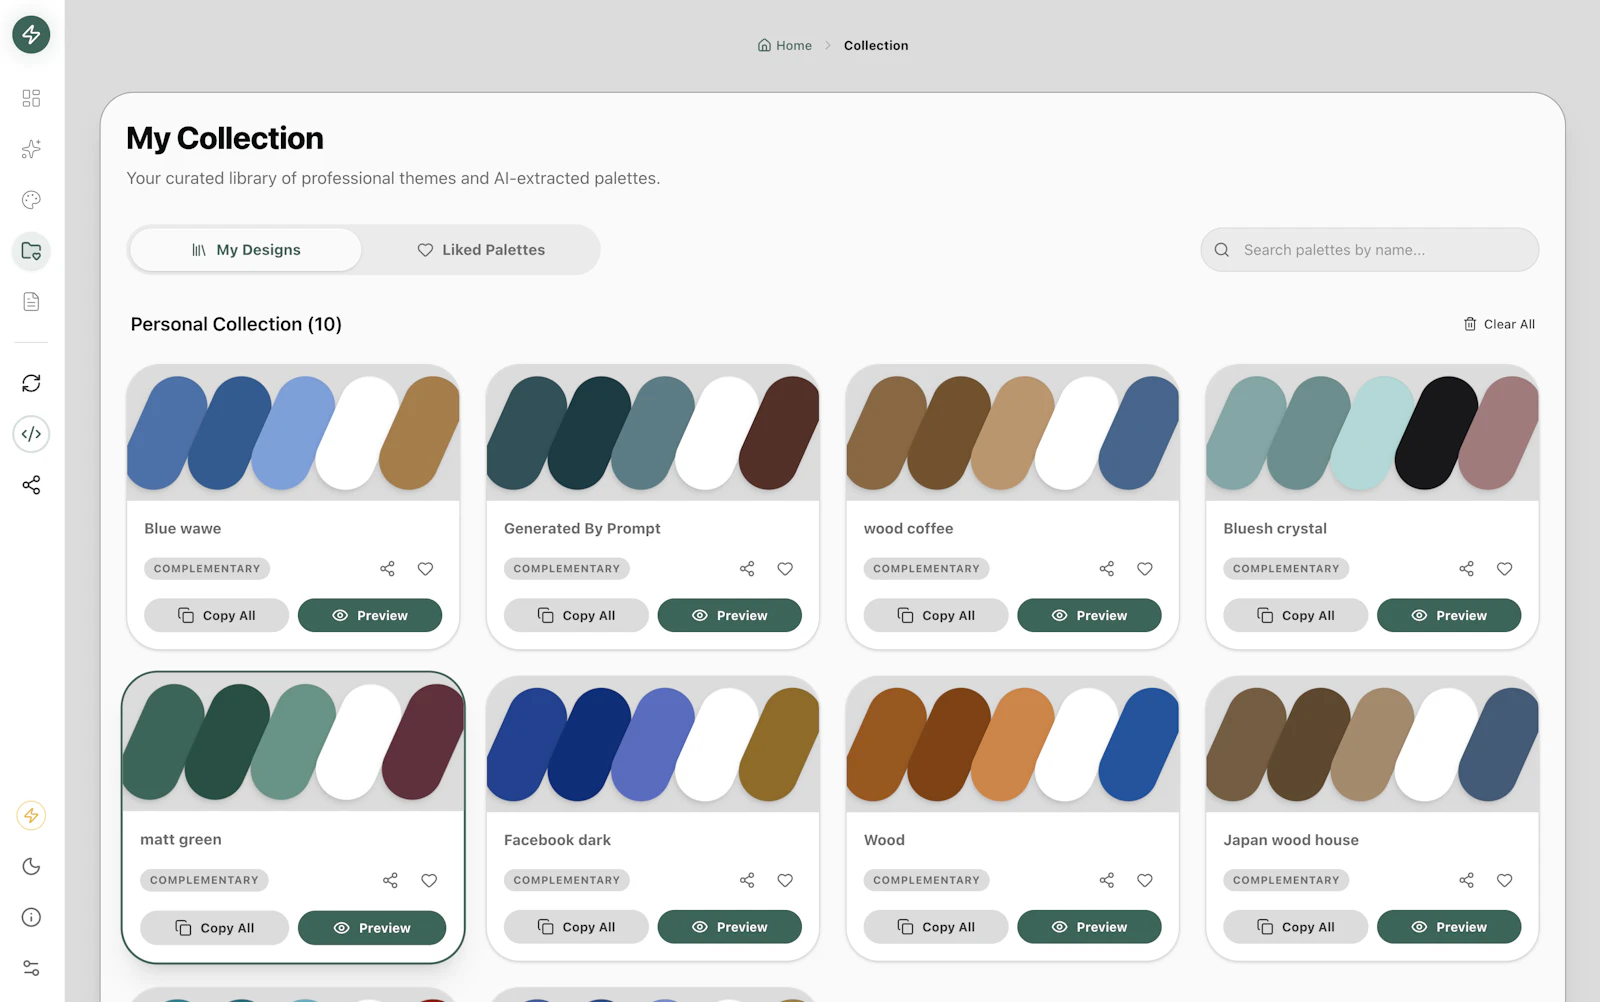Click the COMPLEMENTARY tag on Japan wood house

tap(1286, 881)
